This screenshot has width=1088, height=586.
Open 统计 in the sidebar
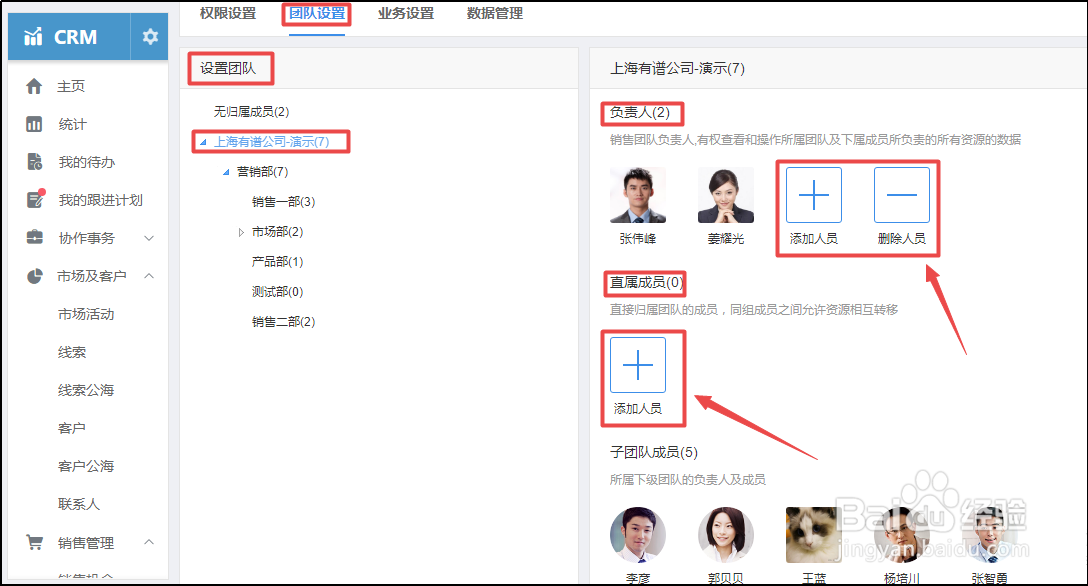pyautogui.click(x=72, y=124)
